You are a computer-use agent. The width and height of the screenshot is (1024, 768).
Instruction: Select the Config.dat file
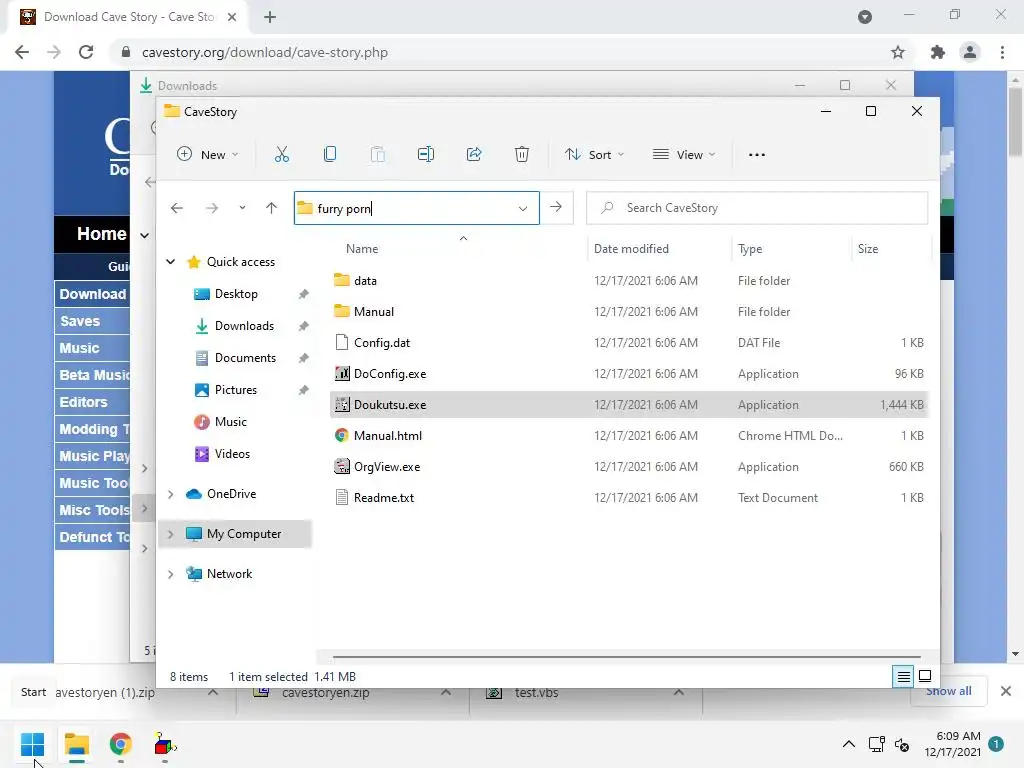click(628, 343)
